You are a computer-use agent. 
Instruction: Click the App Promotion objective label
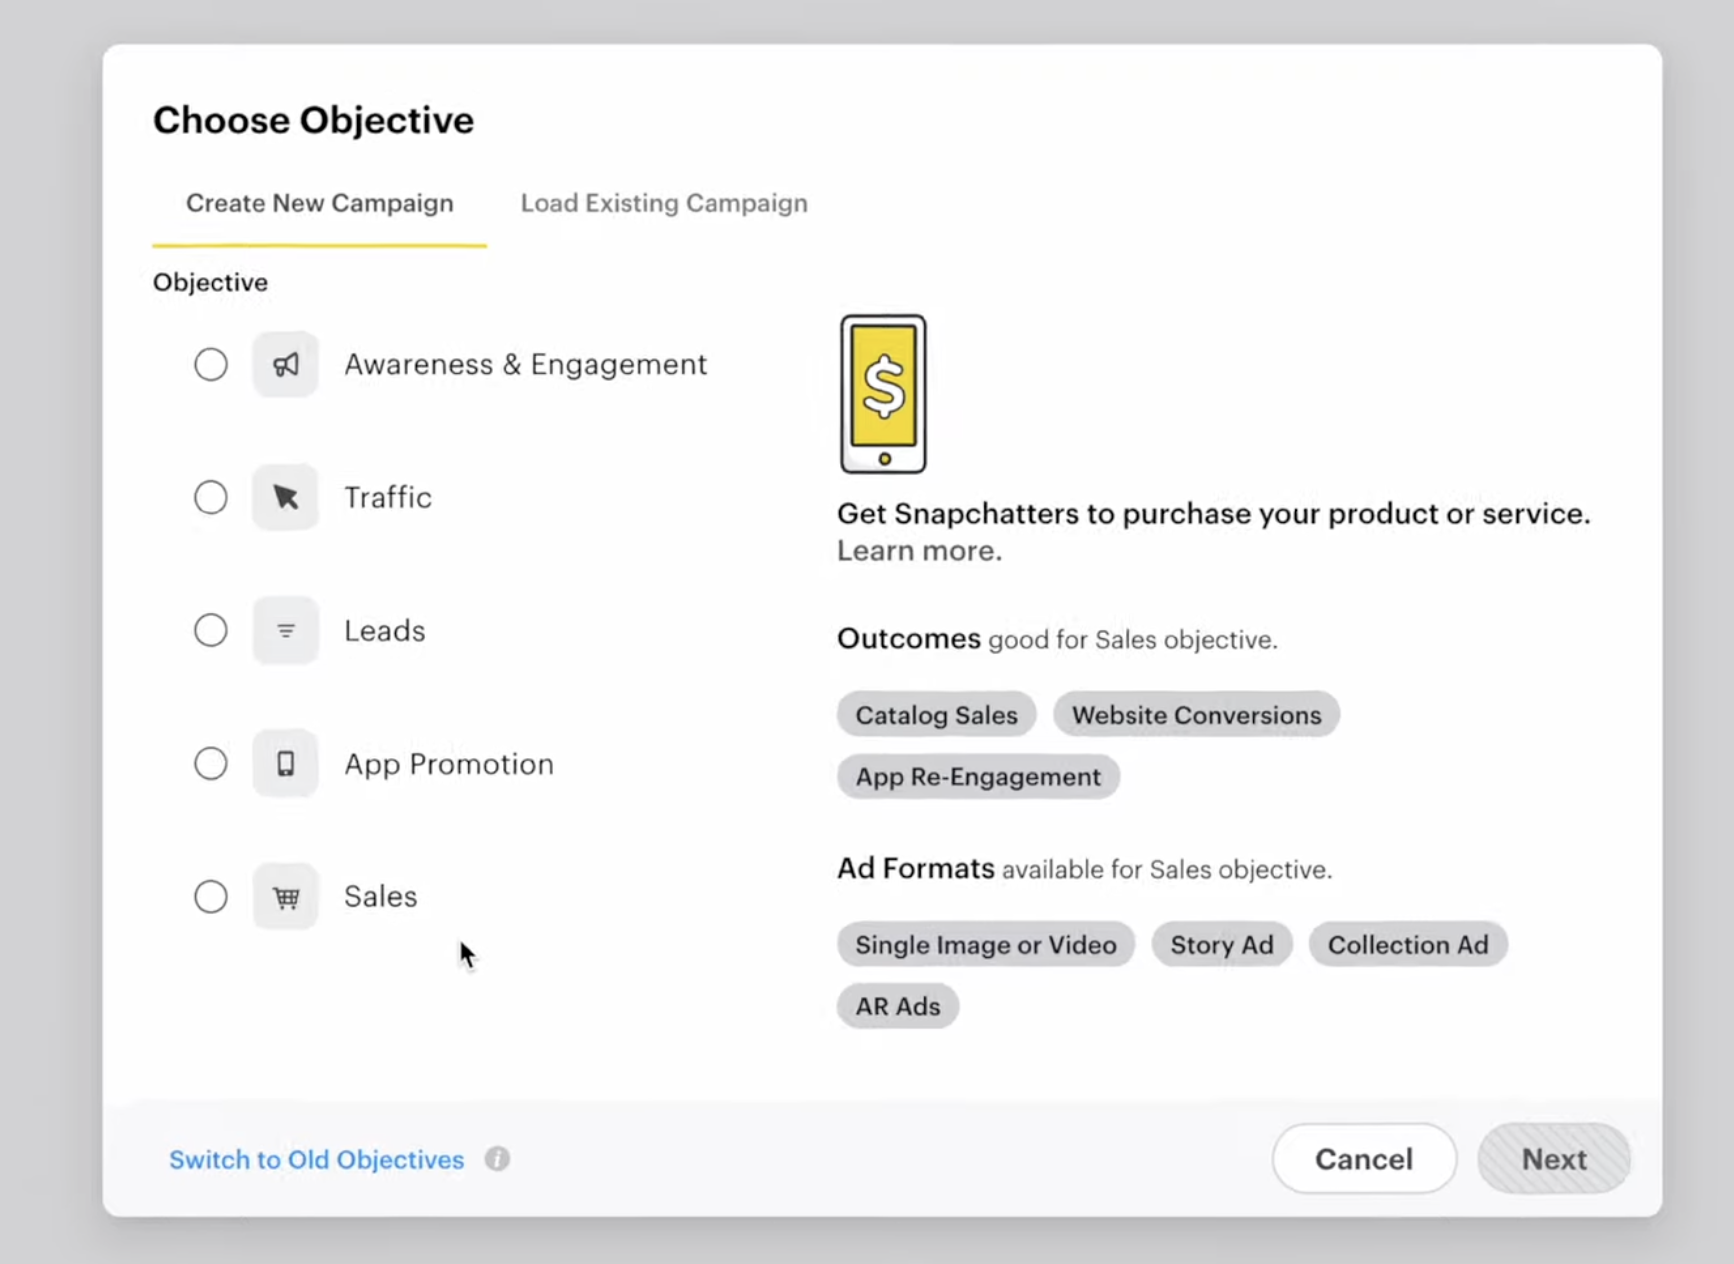coord(449,764)
